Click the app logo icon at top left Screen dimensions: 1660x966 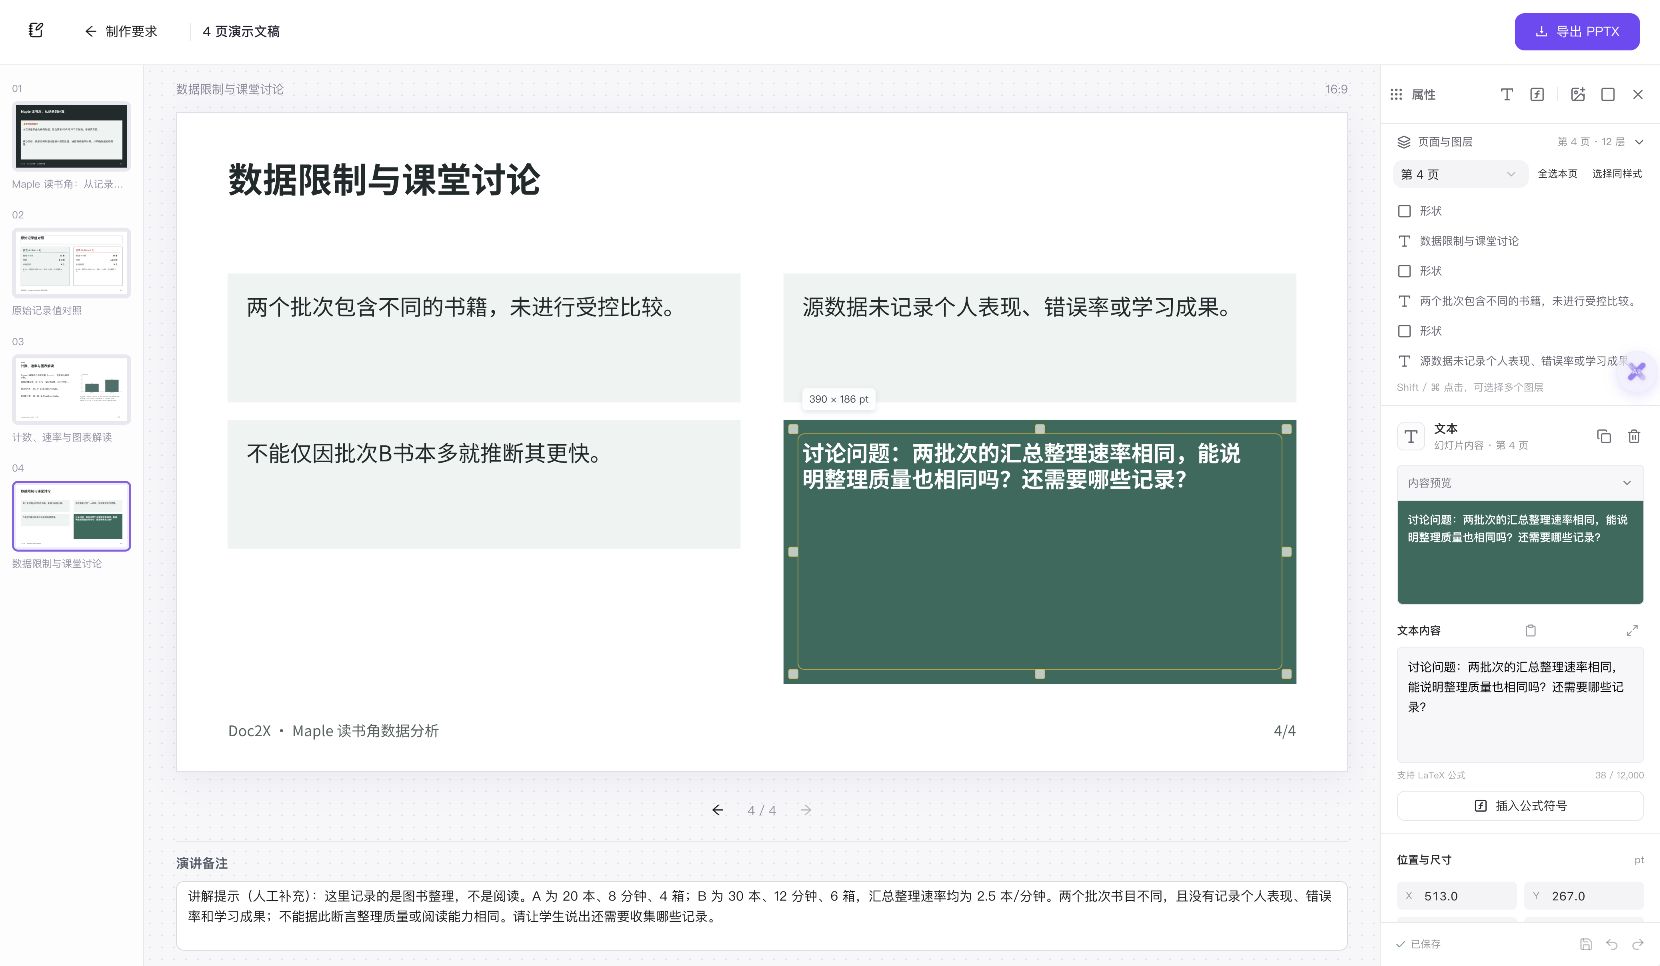36,31
